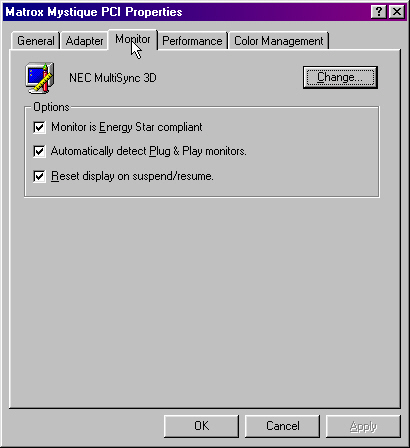This screenshot has width=410, height=448.
Task: Untick the Energy Star compliant checkbox box
Action: pos(39,127)
